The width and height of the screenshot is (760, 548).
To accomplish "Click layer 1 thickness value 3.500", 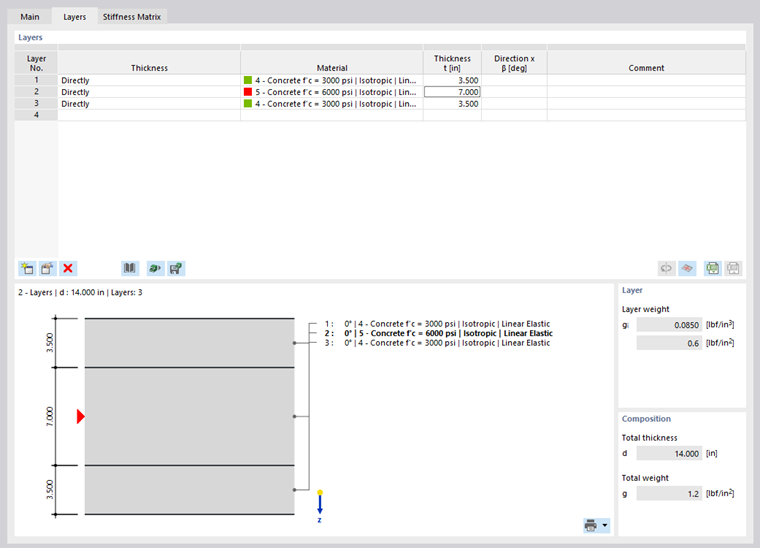I will point(452,80).
